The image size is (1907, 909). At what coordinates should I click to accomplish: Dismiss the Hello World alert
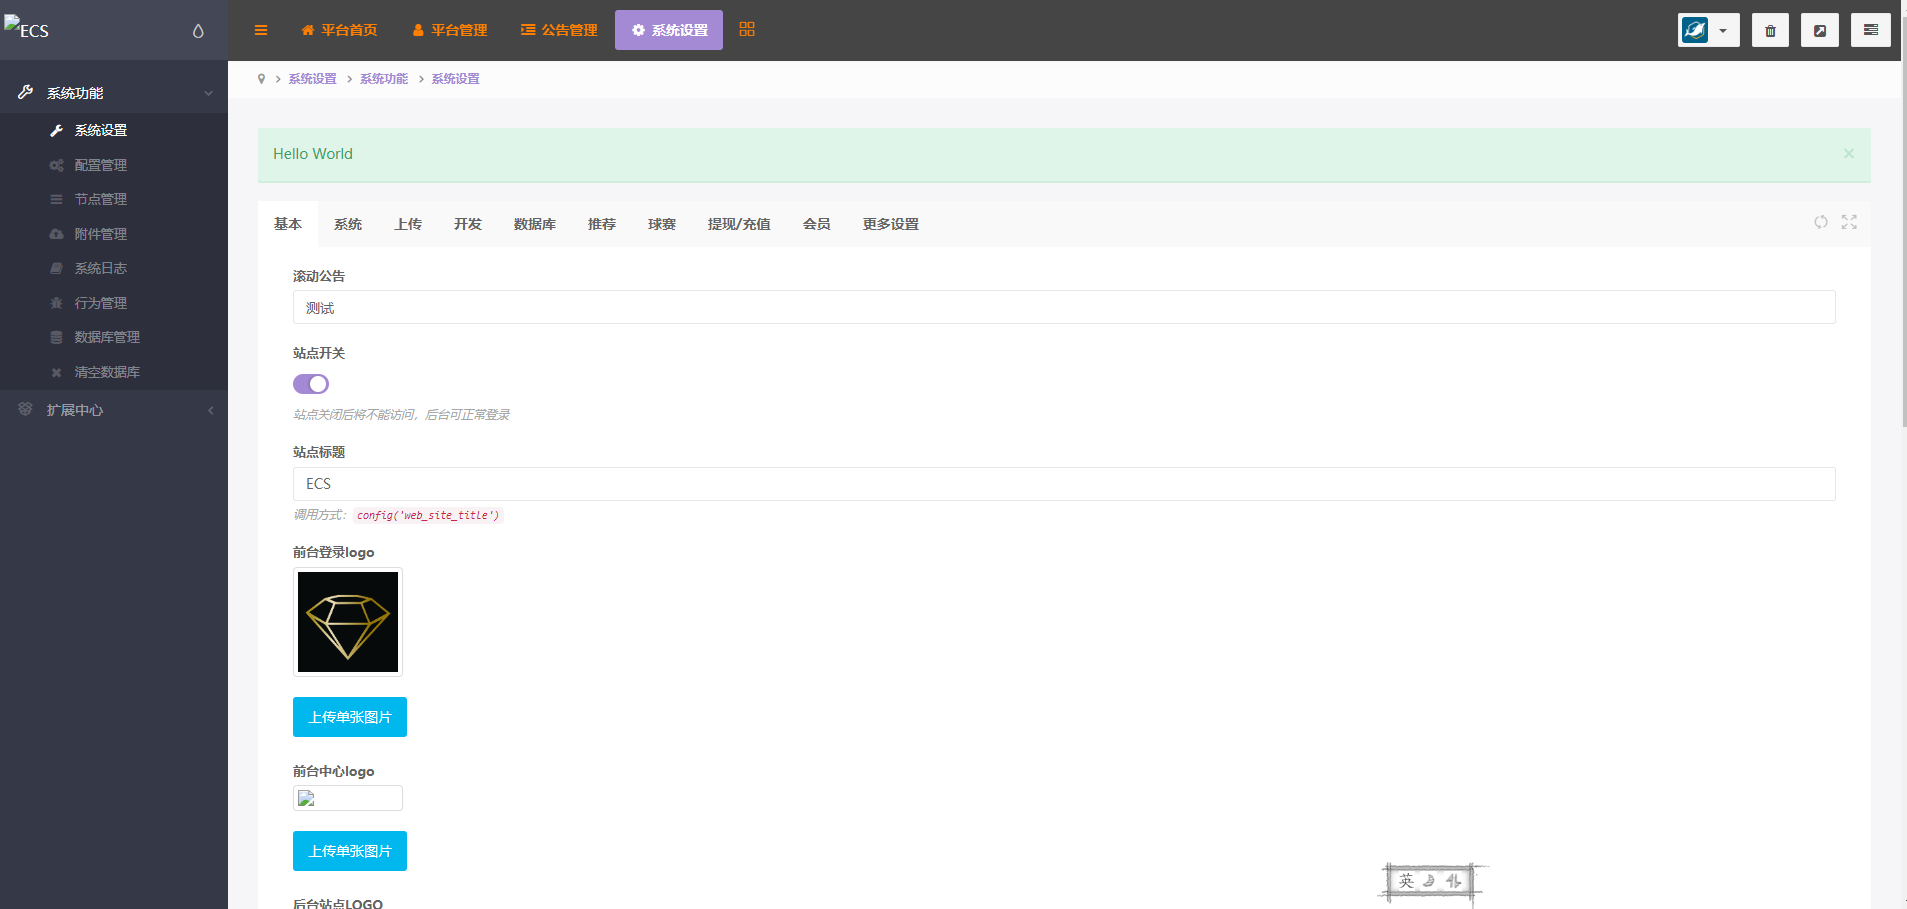point(1849,153)
